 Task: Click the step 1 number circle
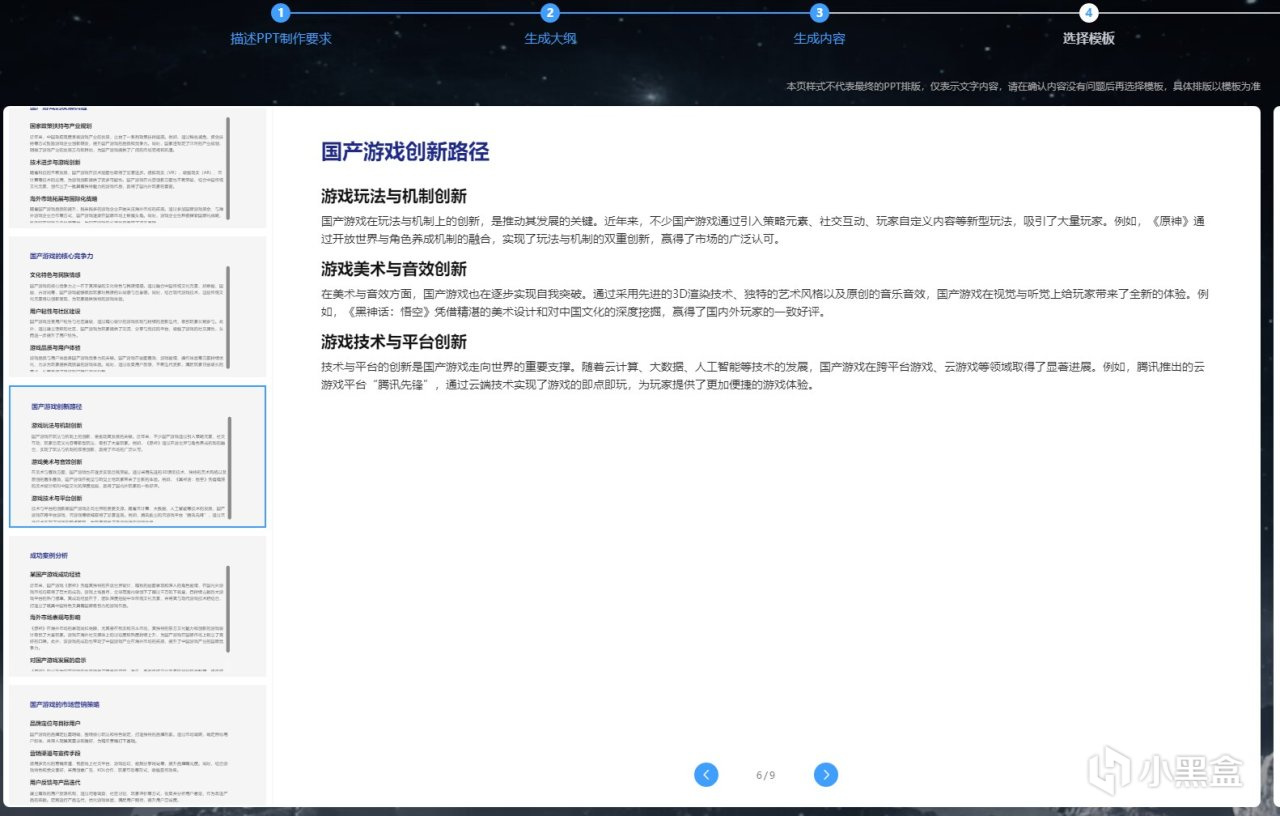click(x=281, y=13)
